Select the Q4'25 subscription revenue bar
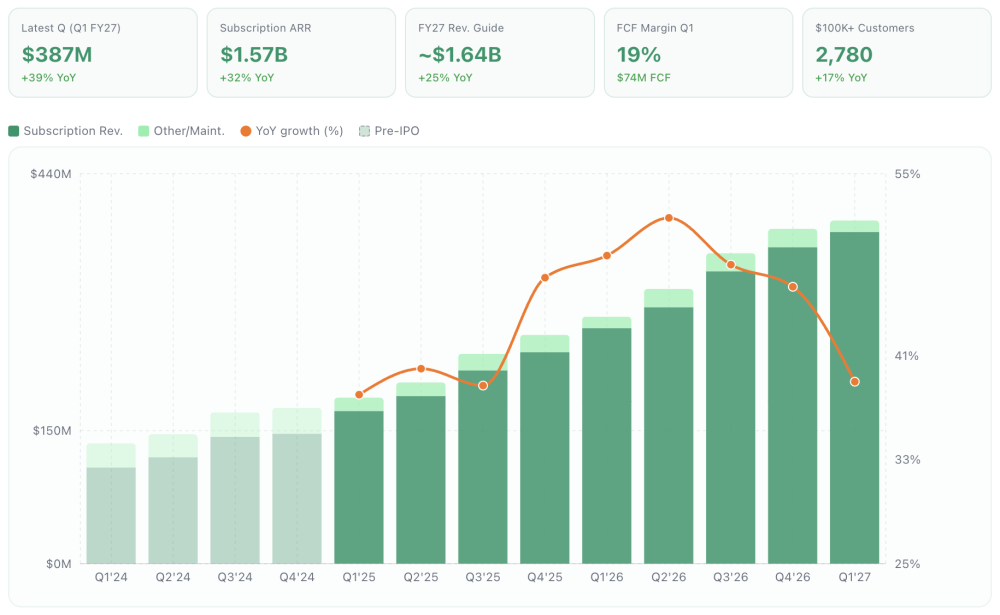Viewport: 1000px width, 615px height. pos(545,457)
